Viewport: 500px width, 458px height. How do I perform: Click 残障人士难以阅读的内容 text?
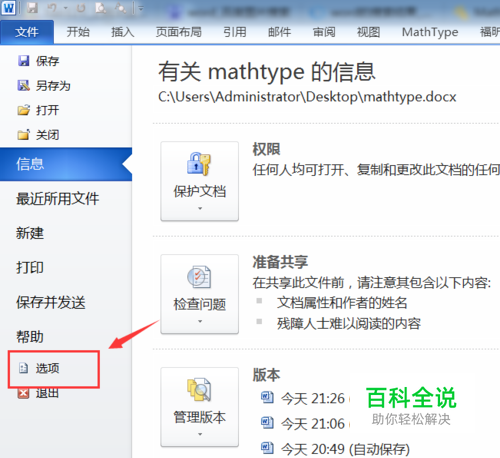pyautogui.click(x=349, y=324)
